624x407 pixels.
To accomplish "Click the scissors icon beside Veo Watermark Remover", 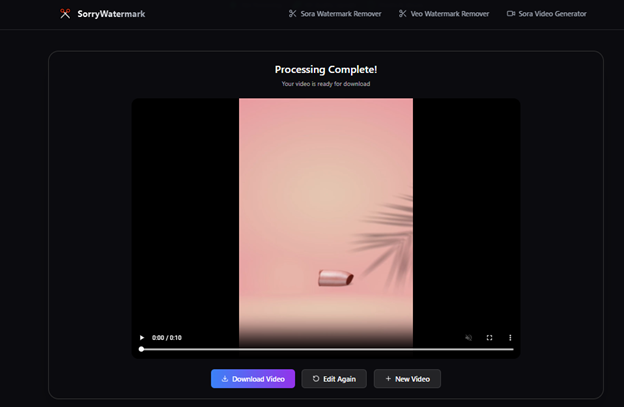I will pos(402,14).
